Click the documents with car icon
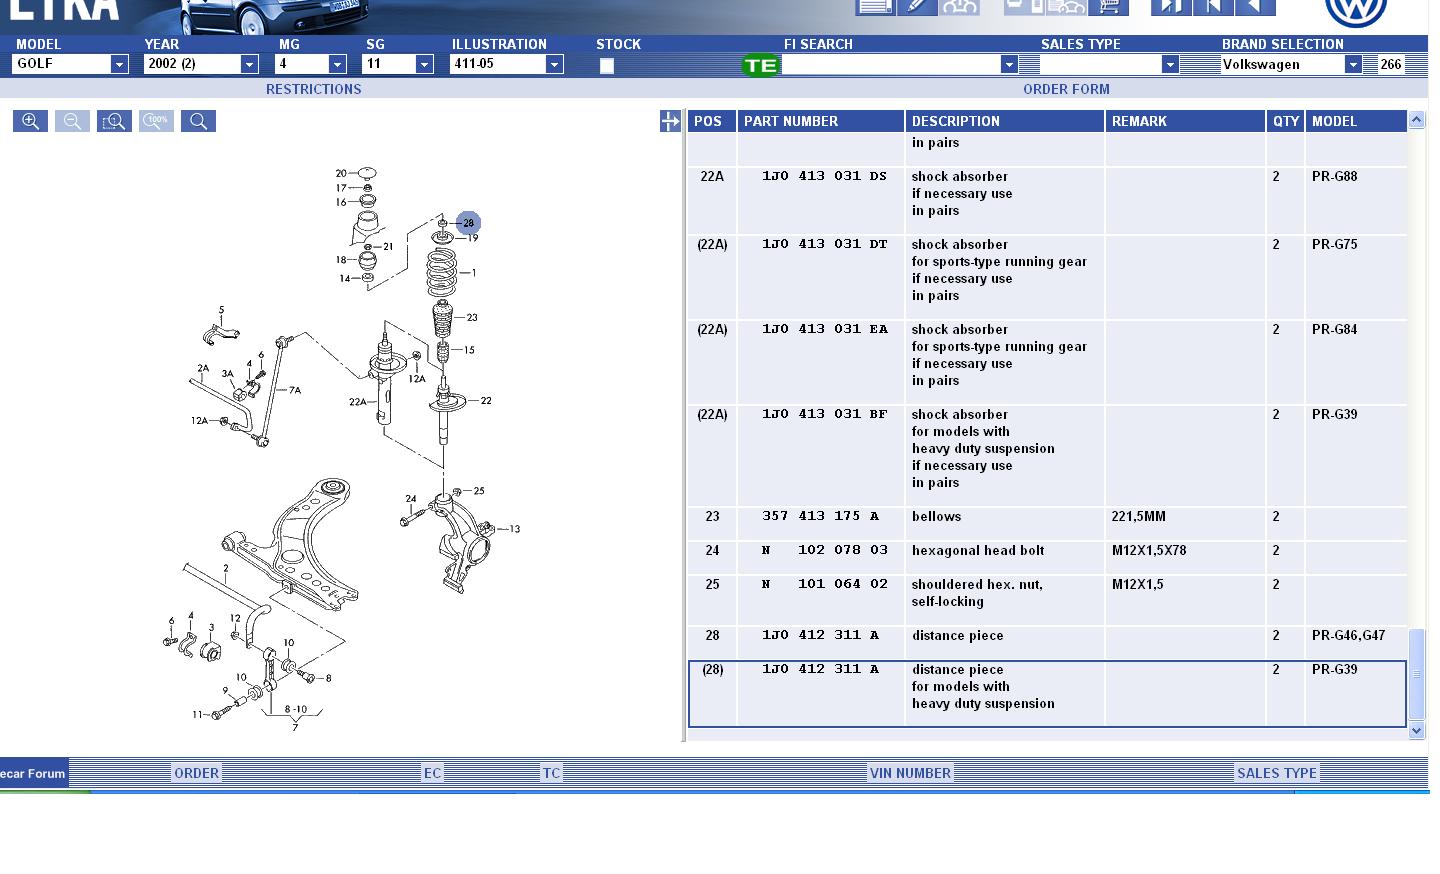 point(1067,7)
